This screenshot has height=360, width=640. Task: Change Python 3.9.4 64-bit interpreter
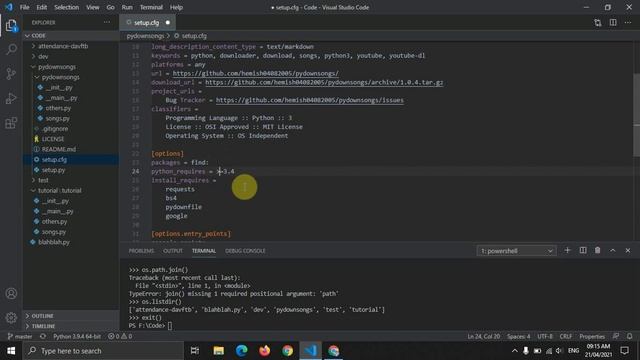point(77,336)
